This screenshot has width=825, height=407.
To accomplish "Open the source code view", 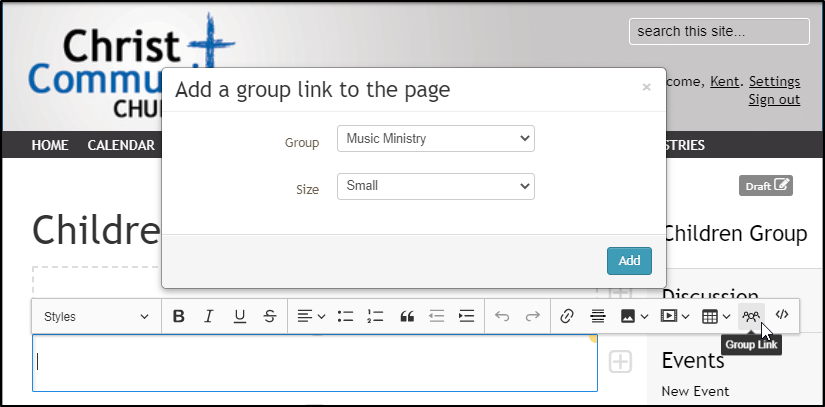I will tap(782, 315).
